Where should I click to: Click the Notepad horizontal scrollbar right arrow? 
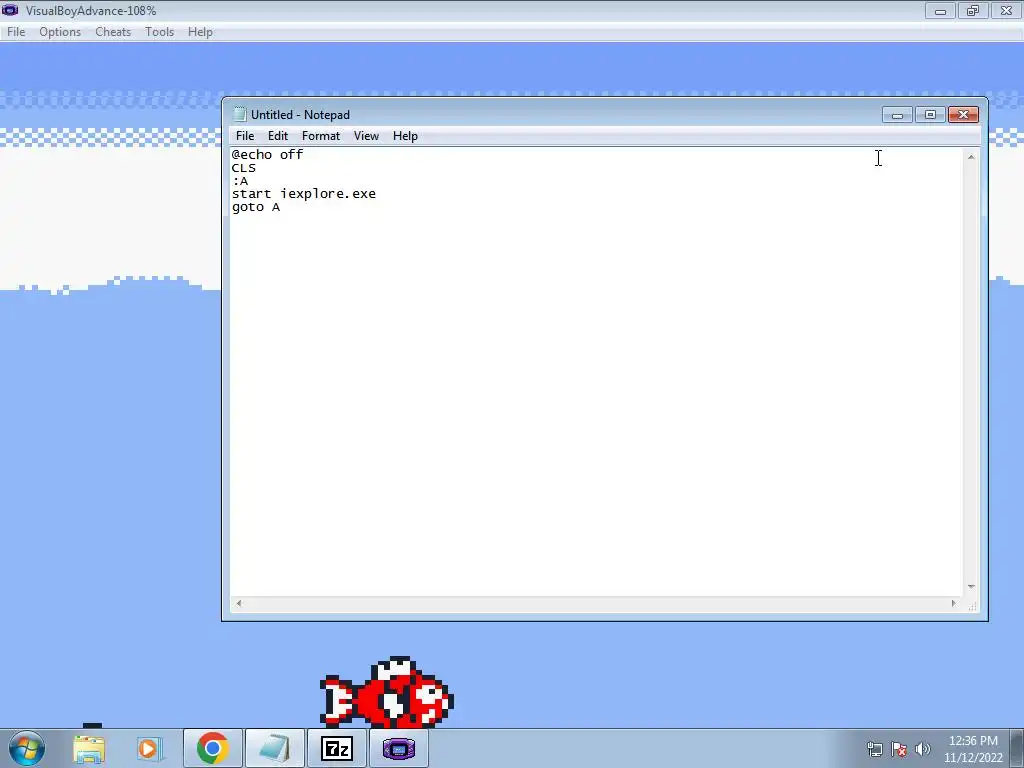coord(953,603)
